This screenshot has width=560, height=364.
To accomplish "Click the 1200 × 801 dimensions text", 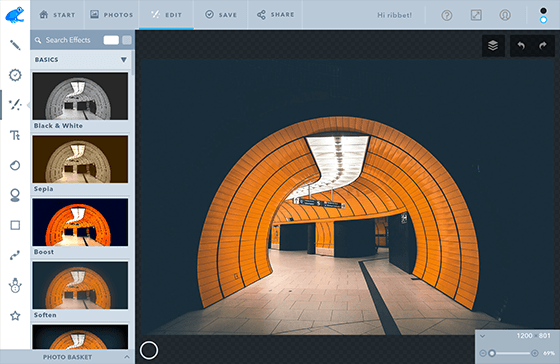I will pyautogui.click(x=534, y=336).
